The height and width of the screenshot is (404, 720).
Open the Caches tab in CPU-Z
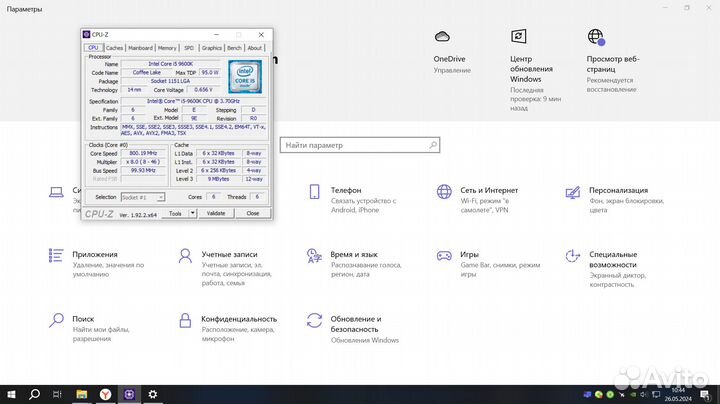click(114, 48)
